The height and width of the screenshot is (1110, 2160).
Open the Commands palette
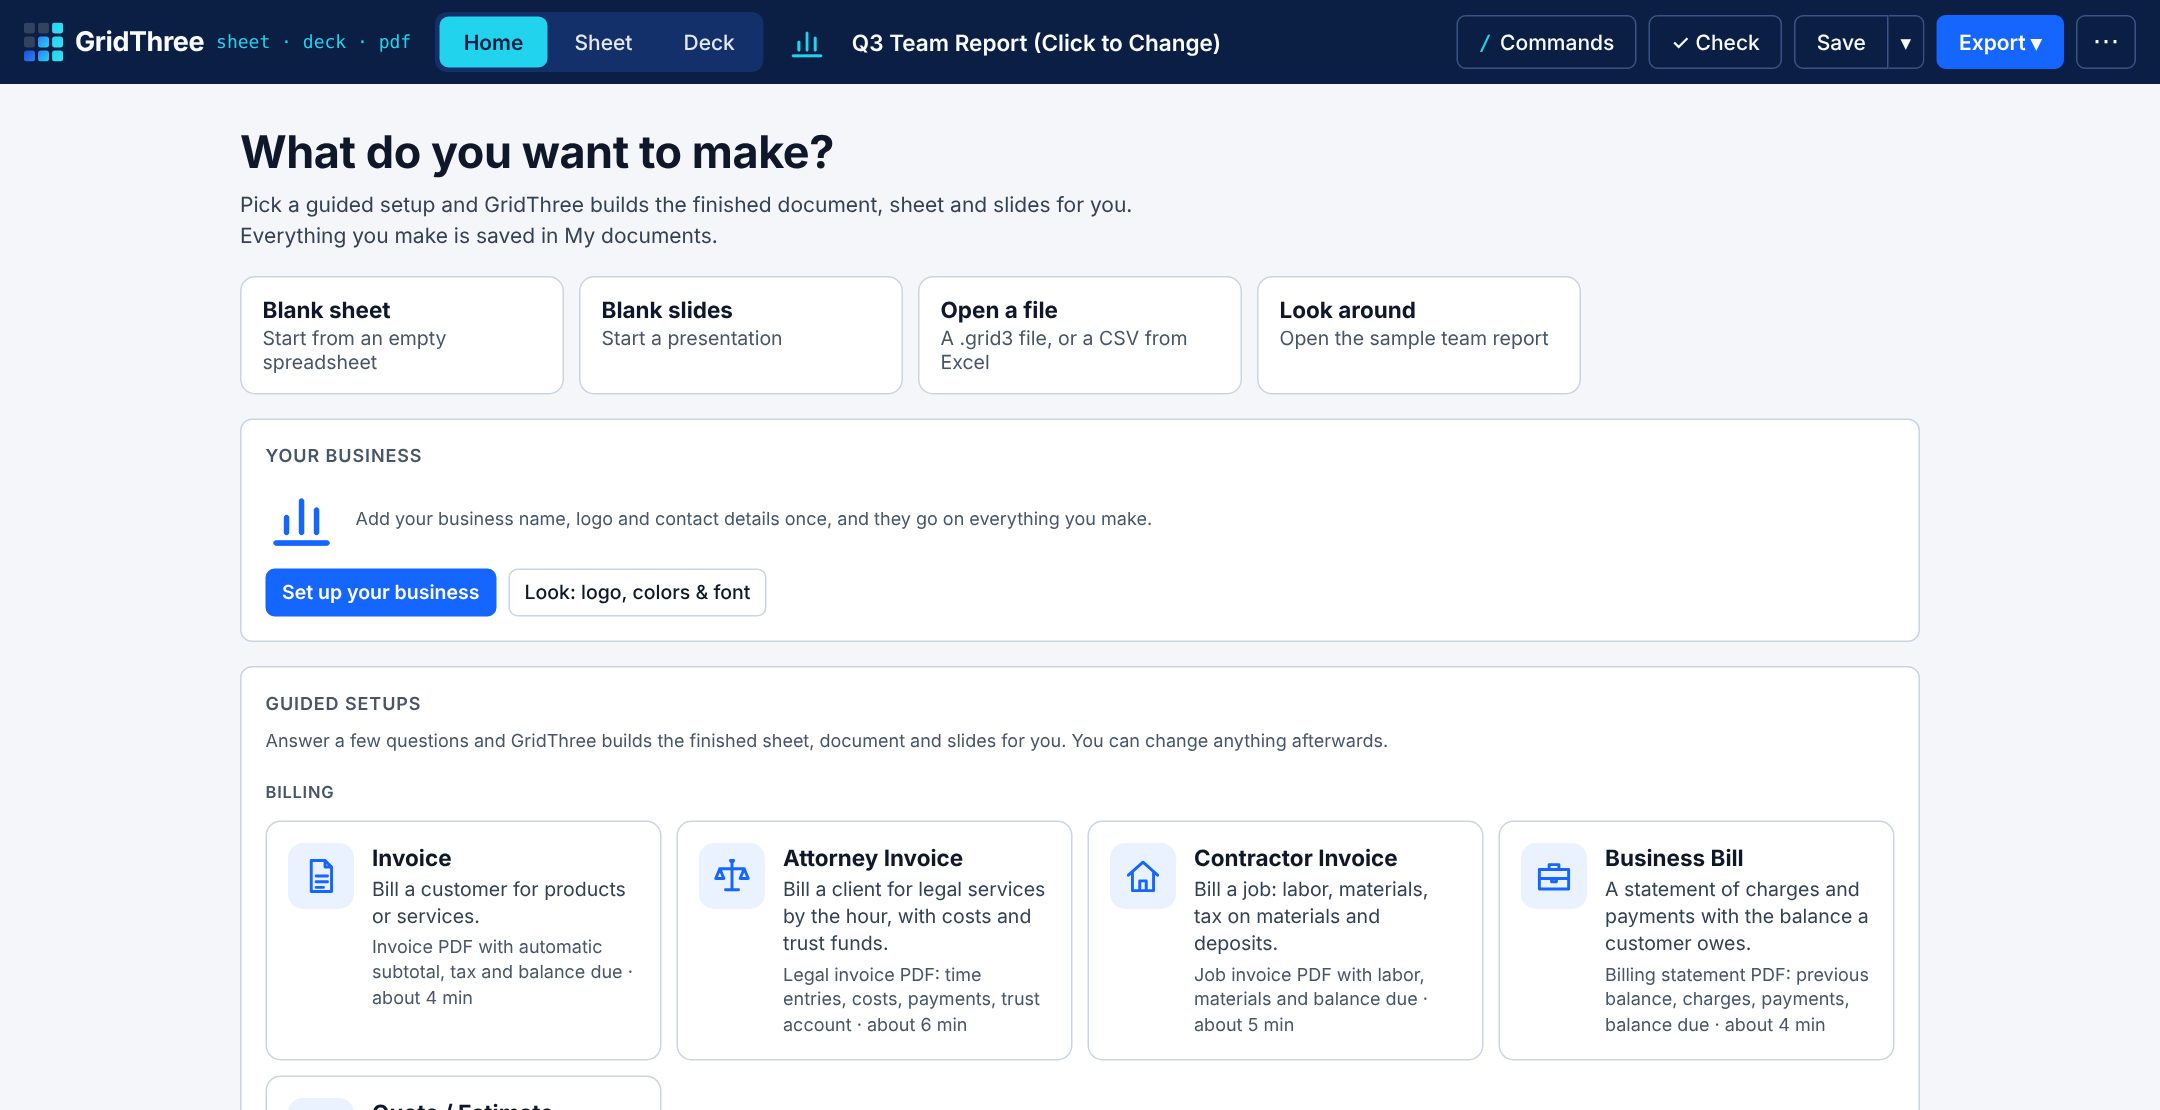1546,42
